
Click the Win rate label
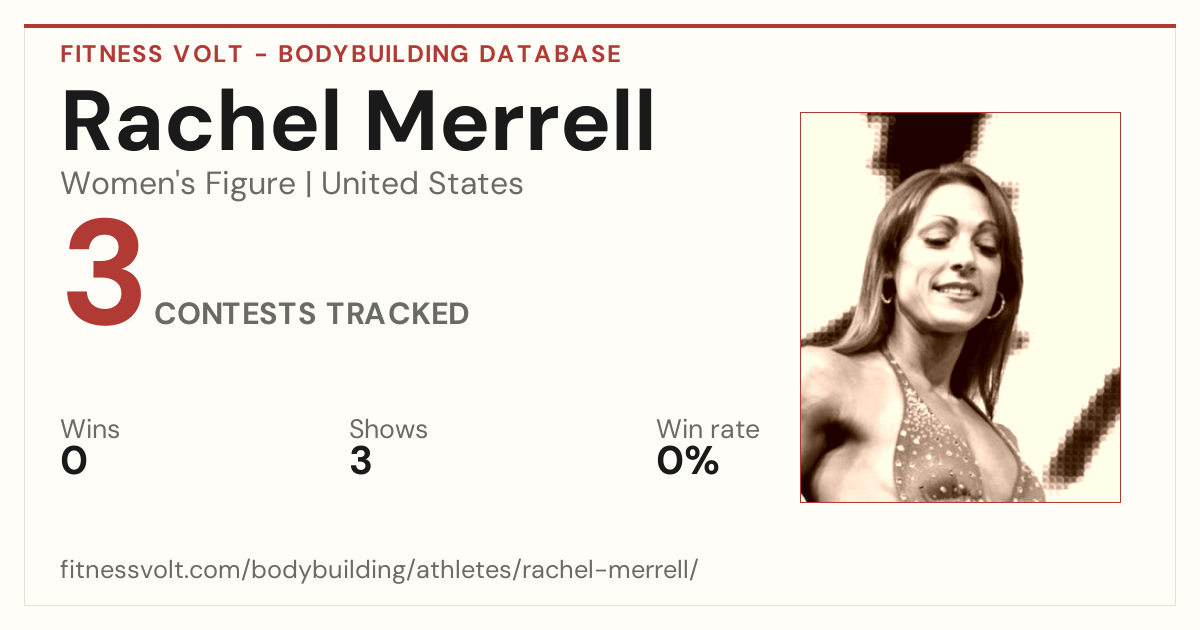pyautogui.click(x=708, y=429)
